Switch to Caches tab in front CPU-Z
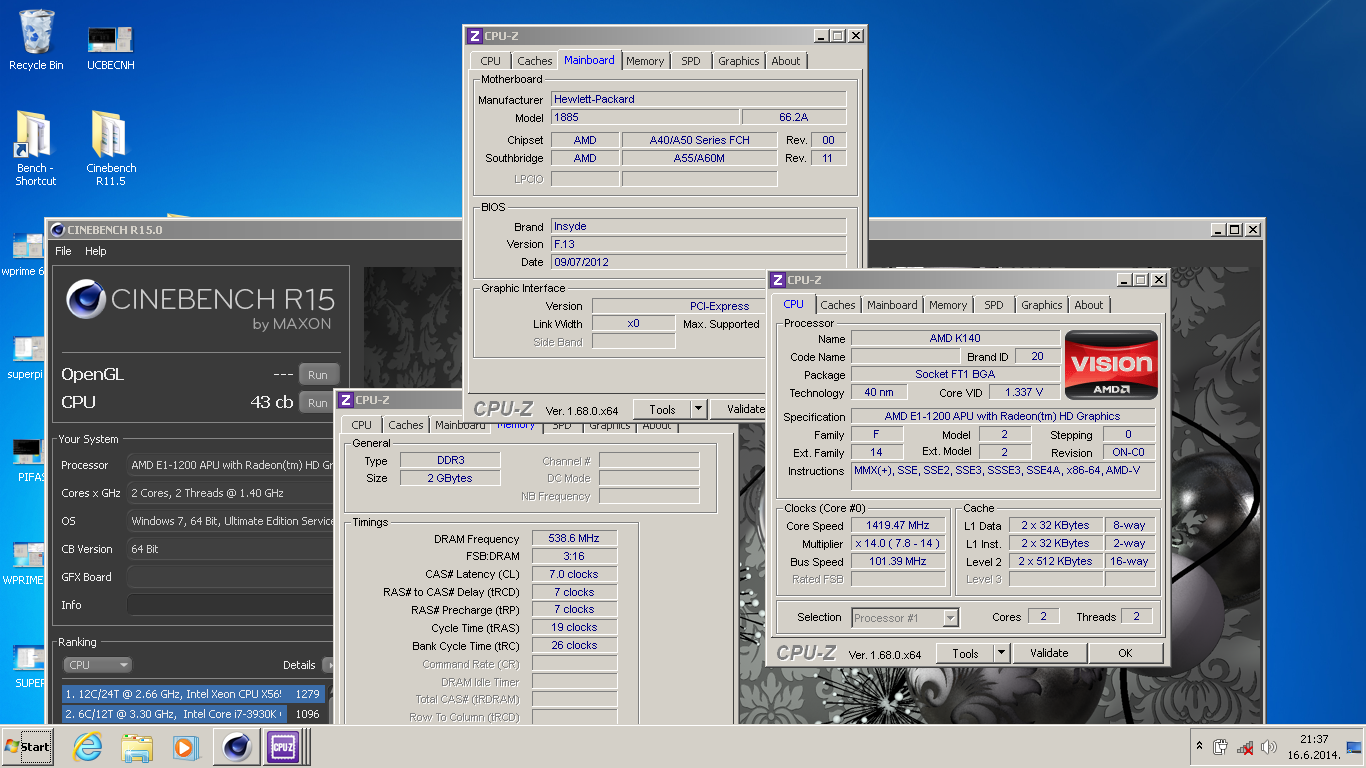The width and height of the screenshot is (1366, 768). tap(838, 305)
